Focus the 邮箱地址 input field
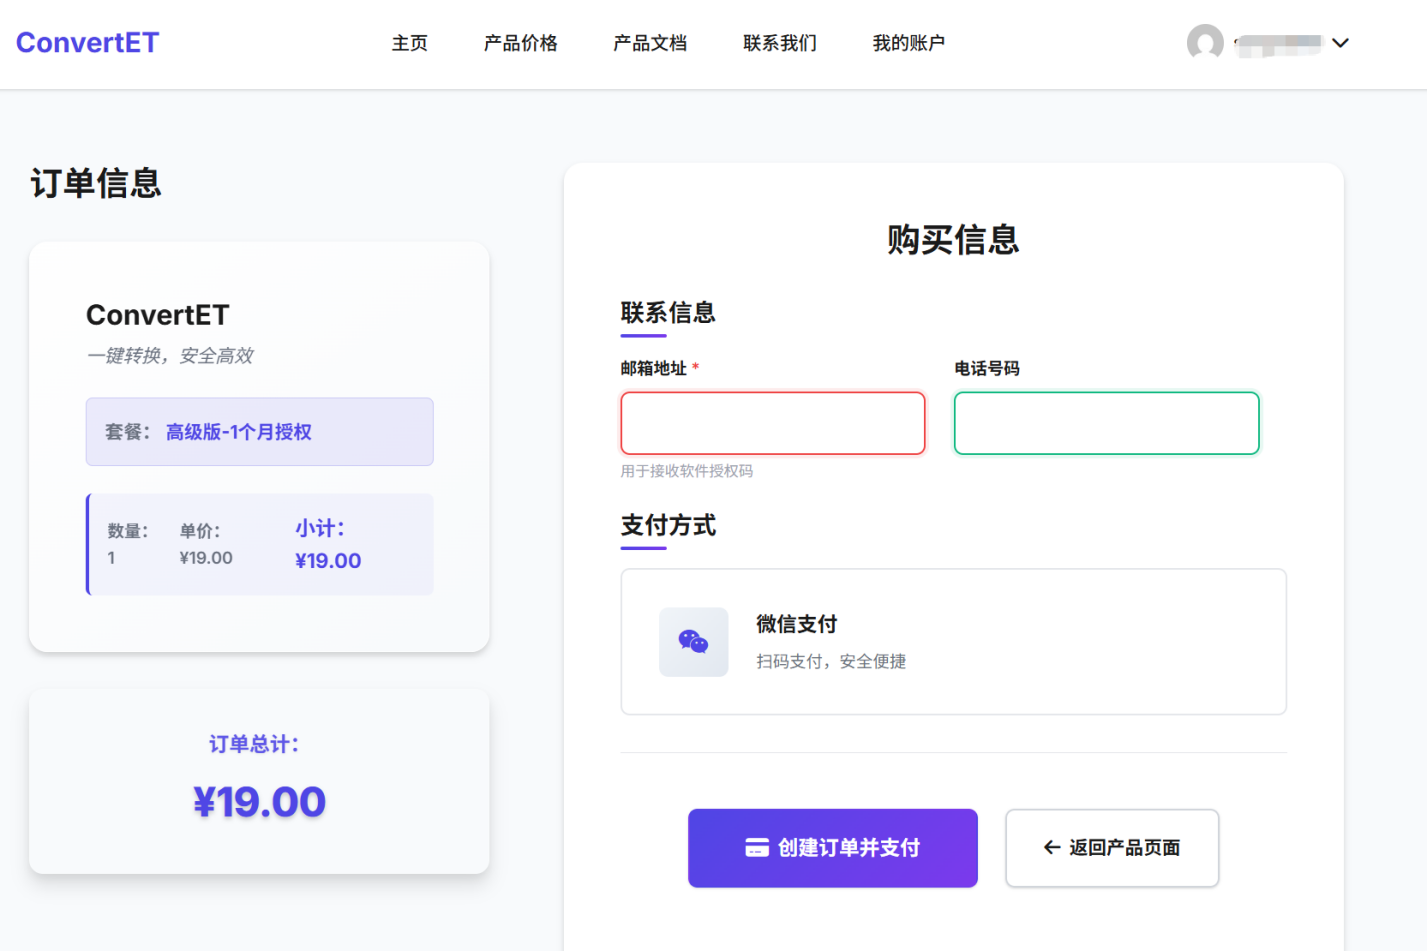The width and height of the screenshot is (1427, 951). click(x=773, y=423)
